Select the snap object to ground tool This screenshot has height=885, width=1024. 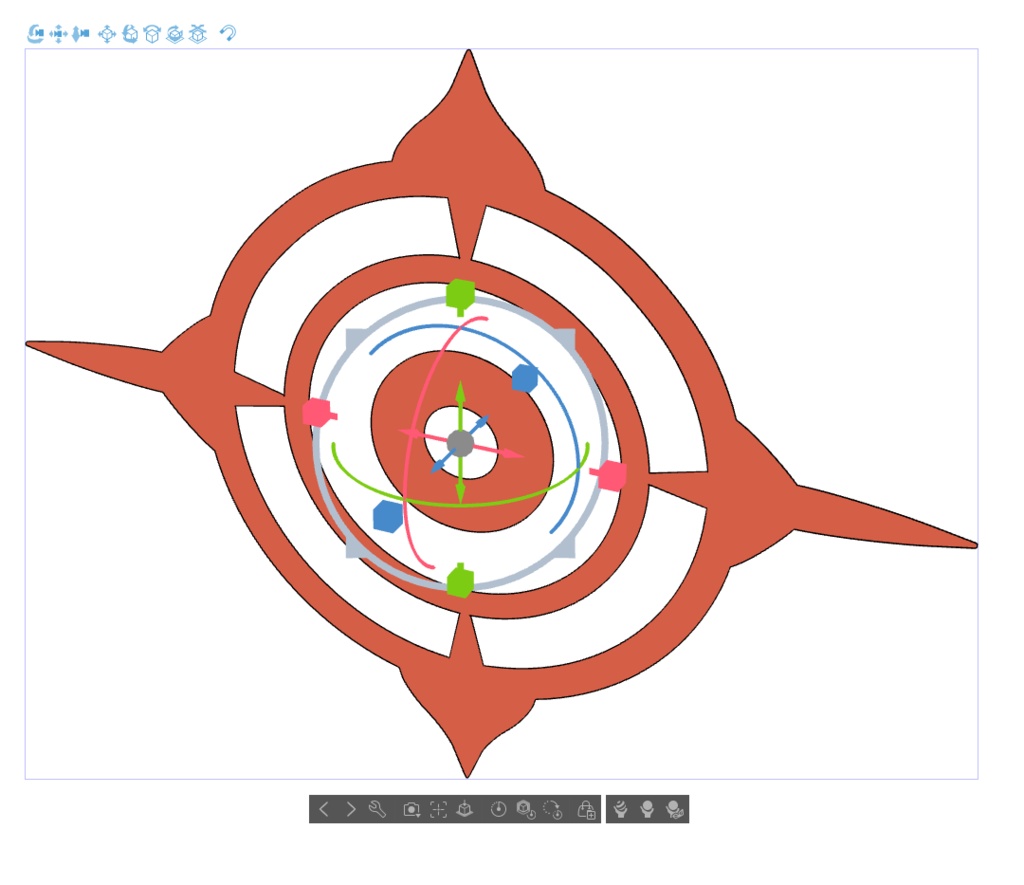pos(197,33)
